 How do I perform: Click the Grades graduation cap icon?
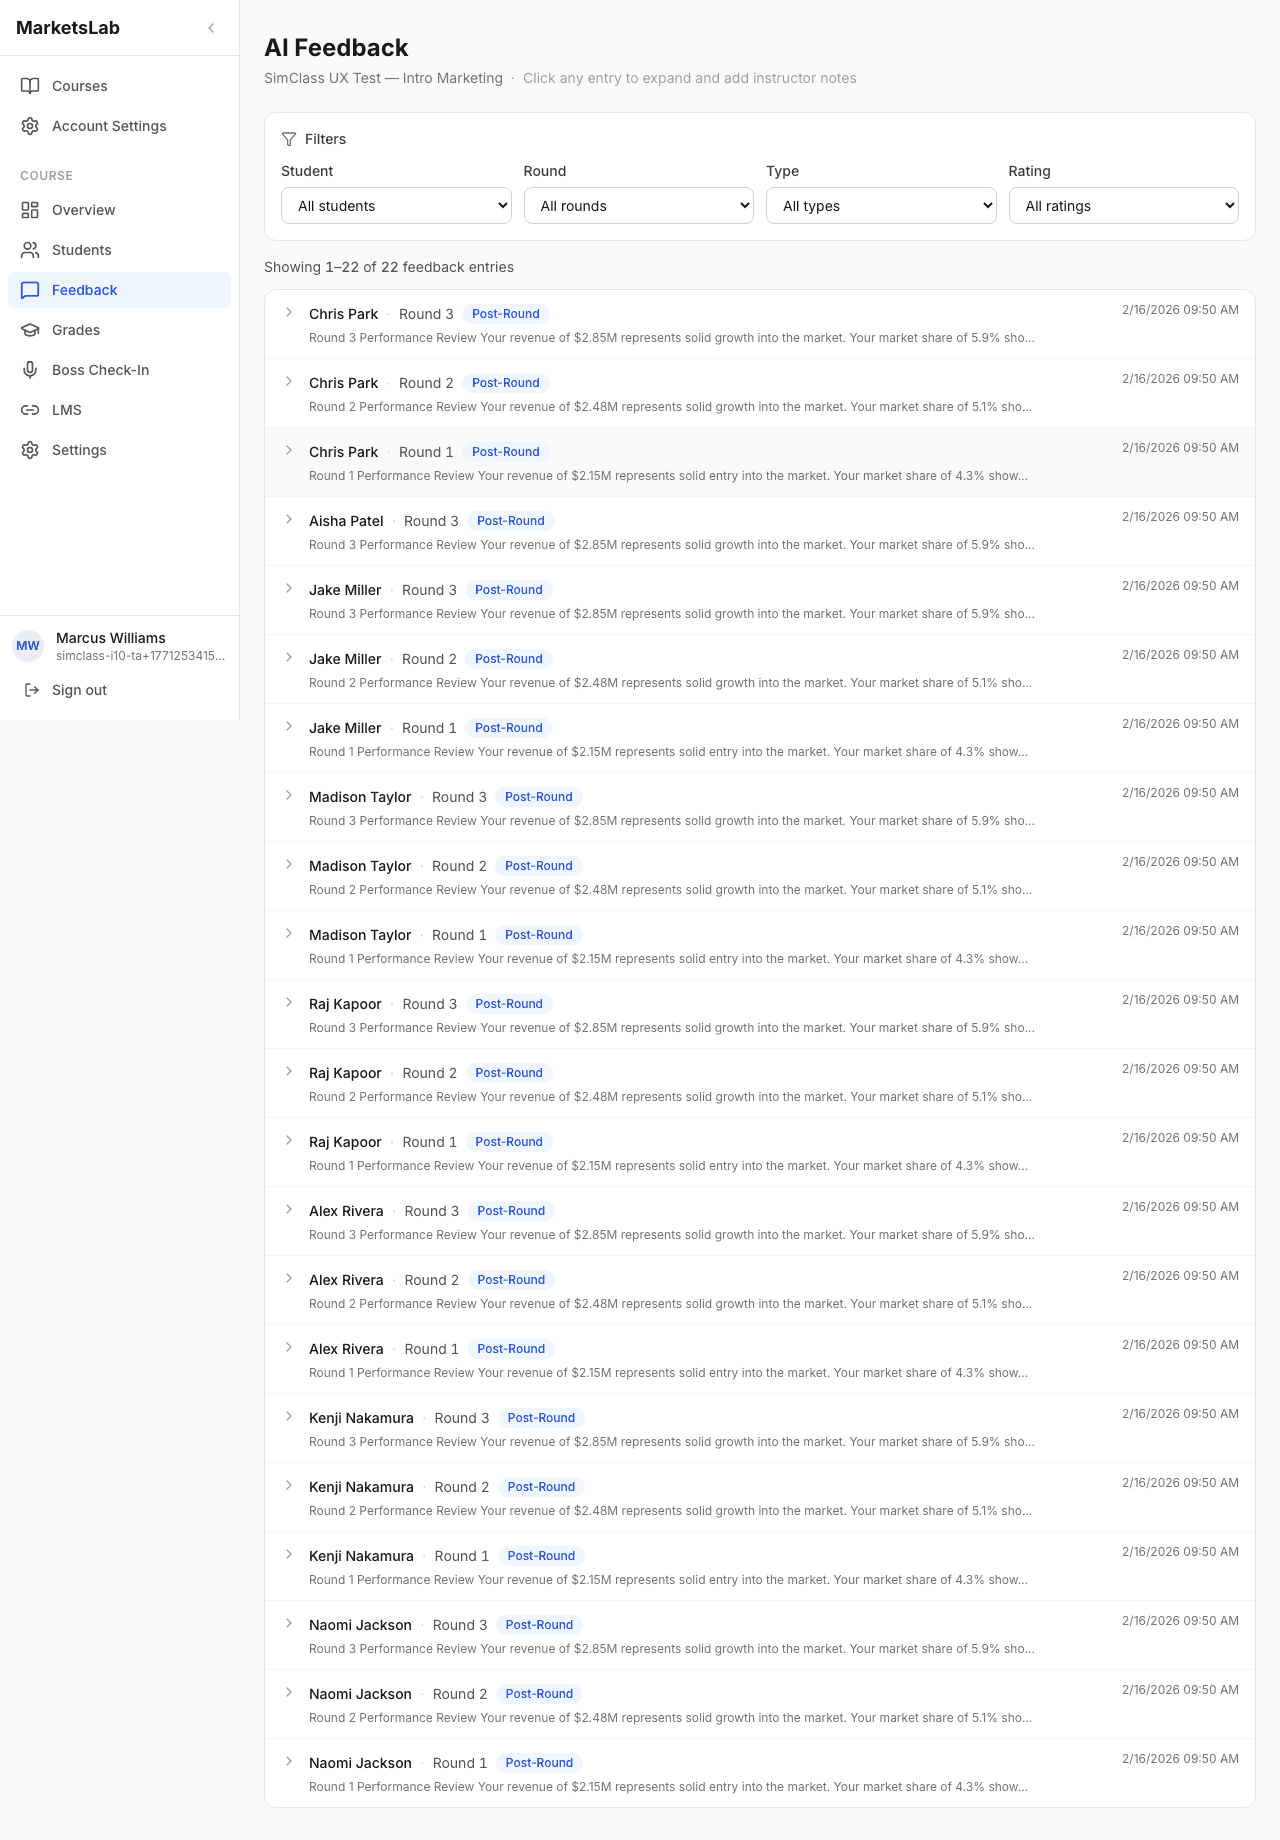30,330
